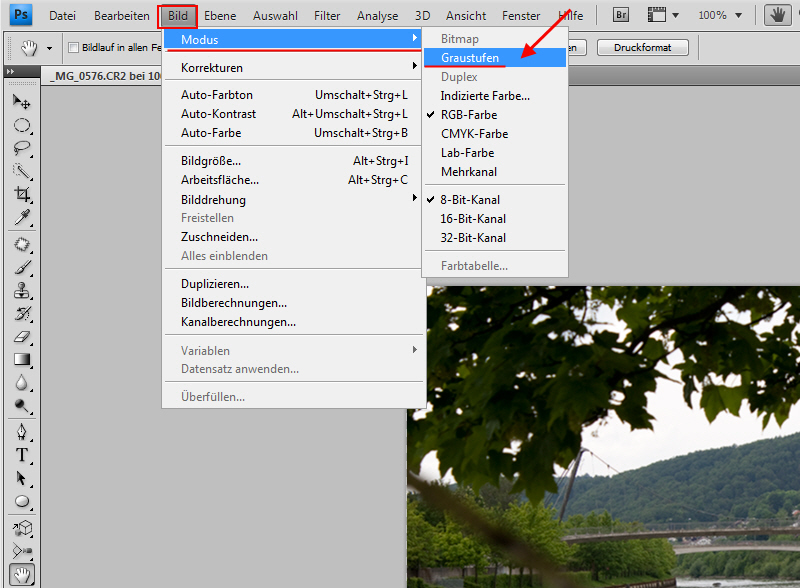Enable 'Bildlauf in allen Fenstern' checkbox
Screen dimensions: 800x588
tap(73, 48)
